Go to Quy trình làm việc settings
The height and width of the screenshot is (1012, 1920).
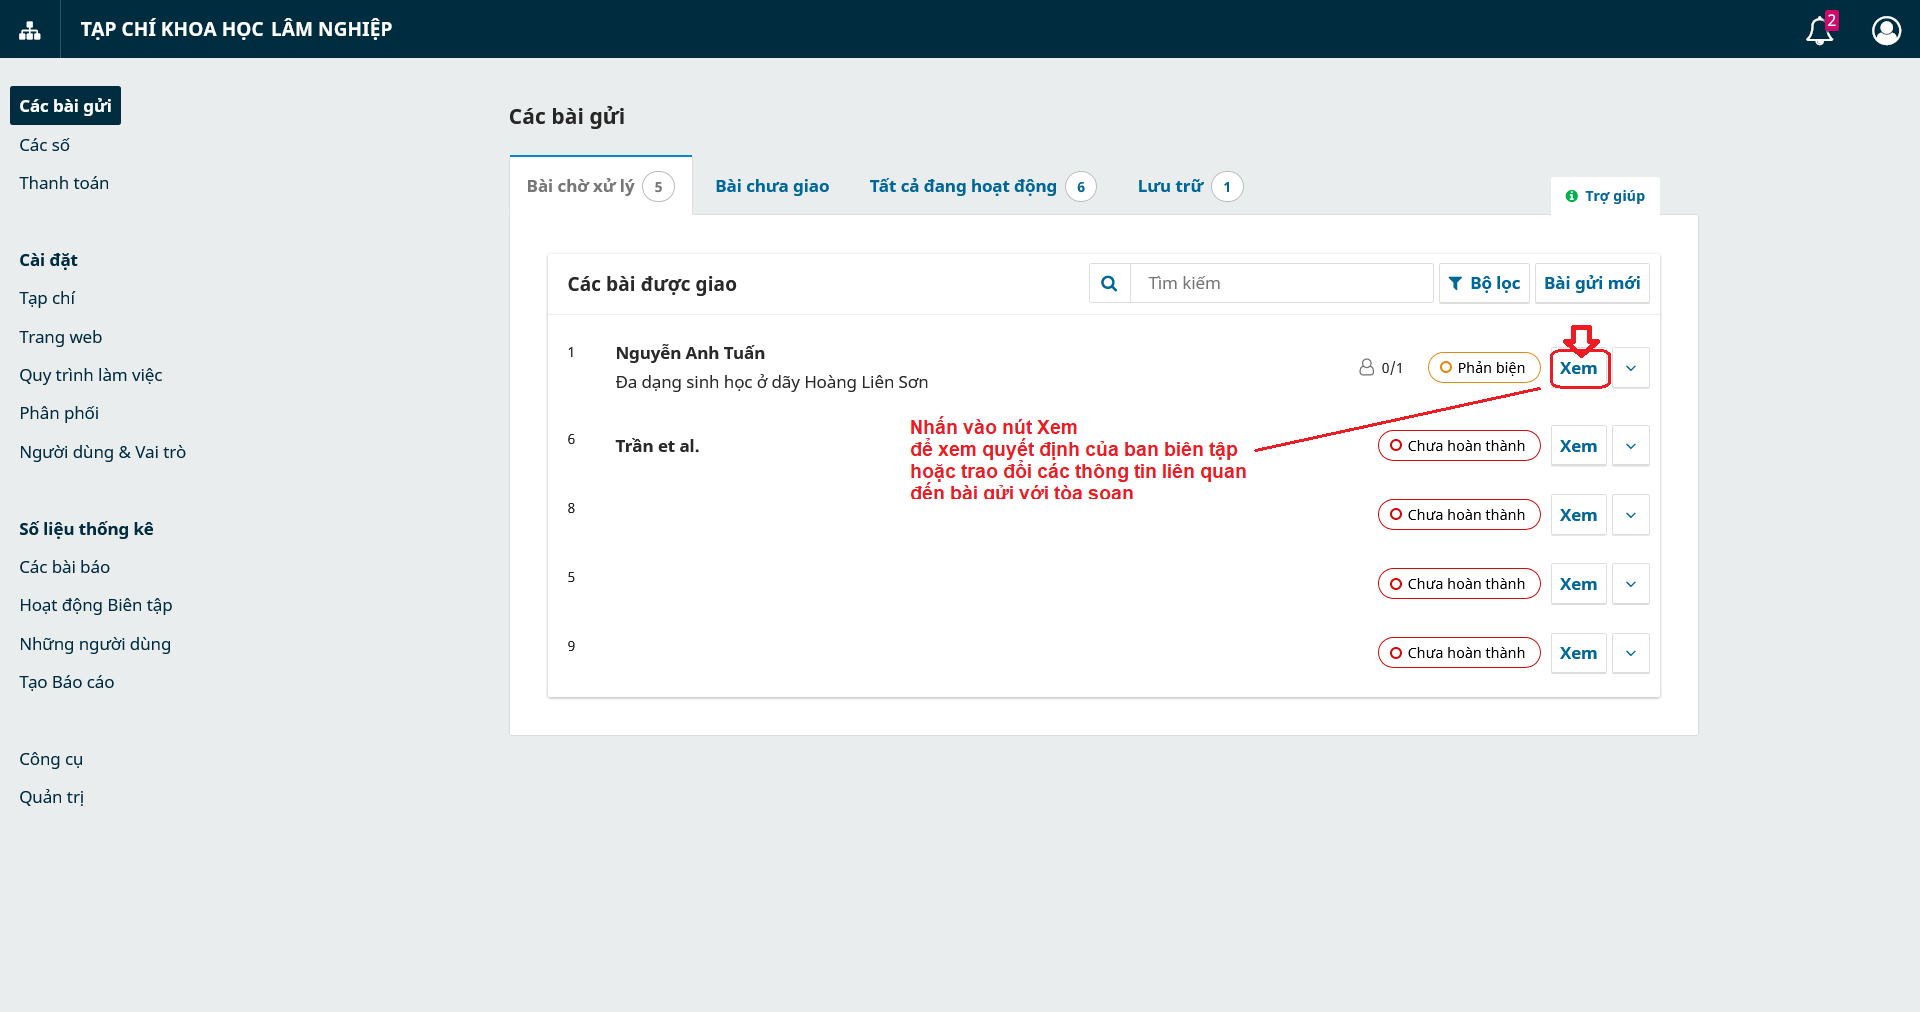[x=90, y=375]
